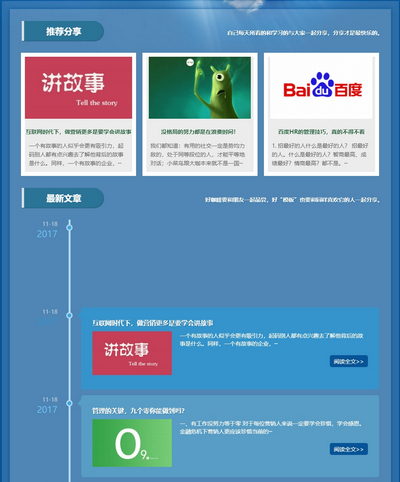Open the 讲故事 'Tell the story' recommended card image
The image size is (400, 482).
78,88
